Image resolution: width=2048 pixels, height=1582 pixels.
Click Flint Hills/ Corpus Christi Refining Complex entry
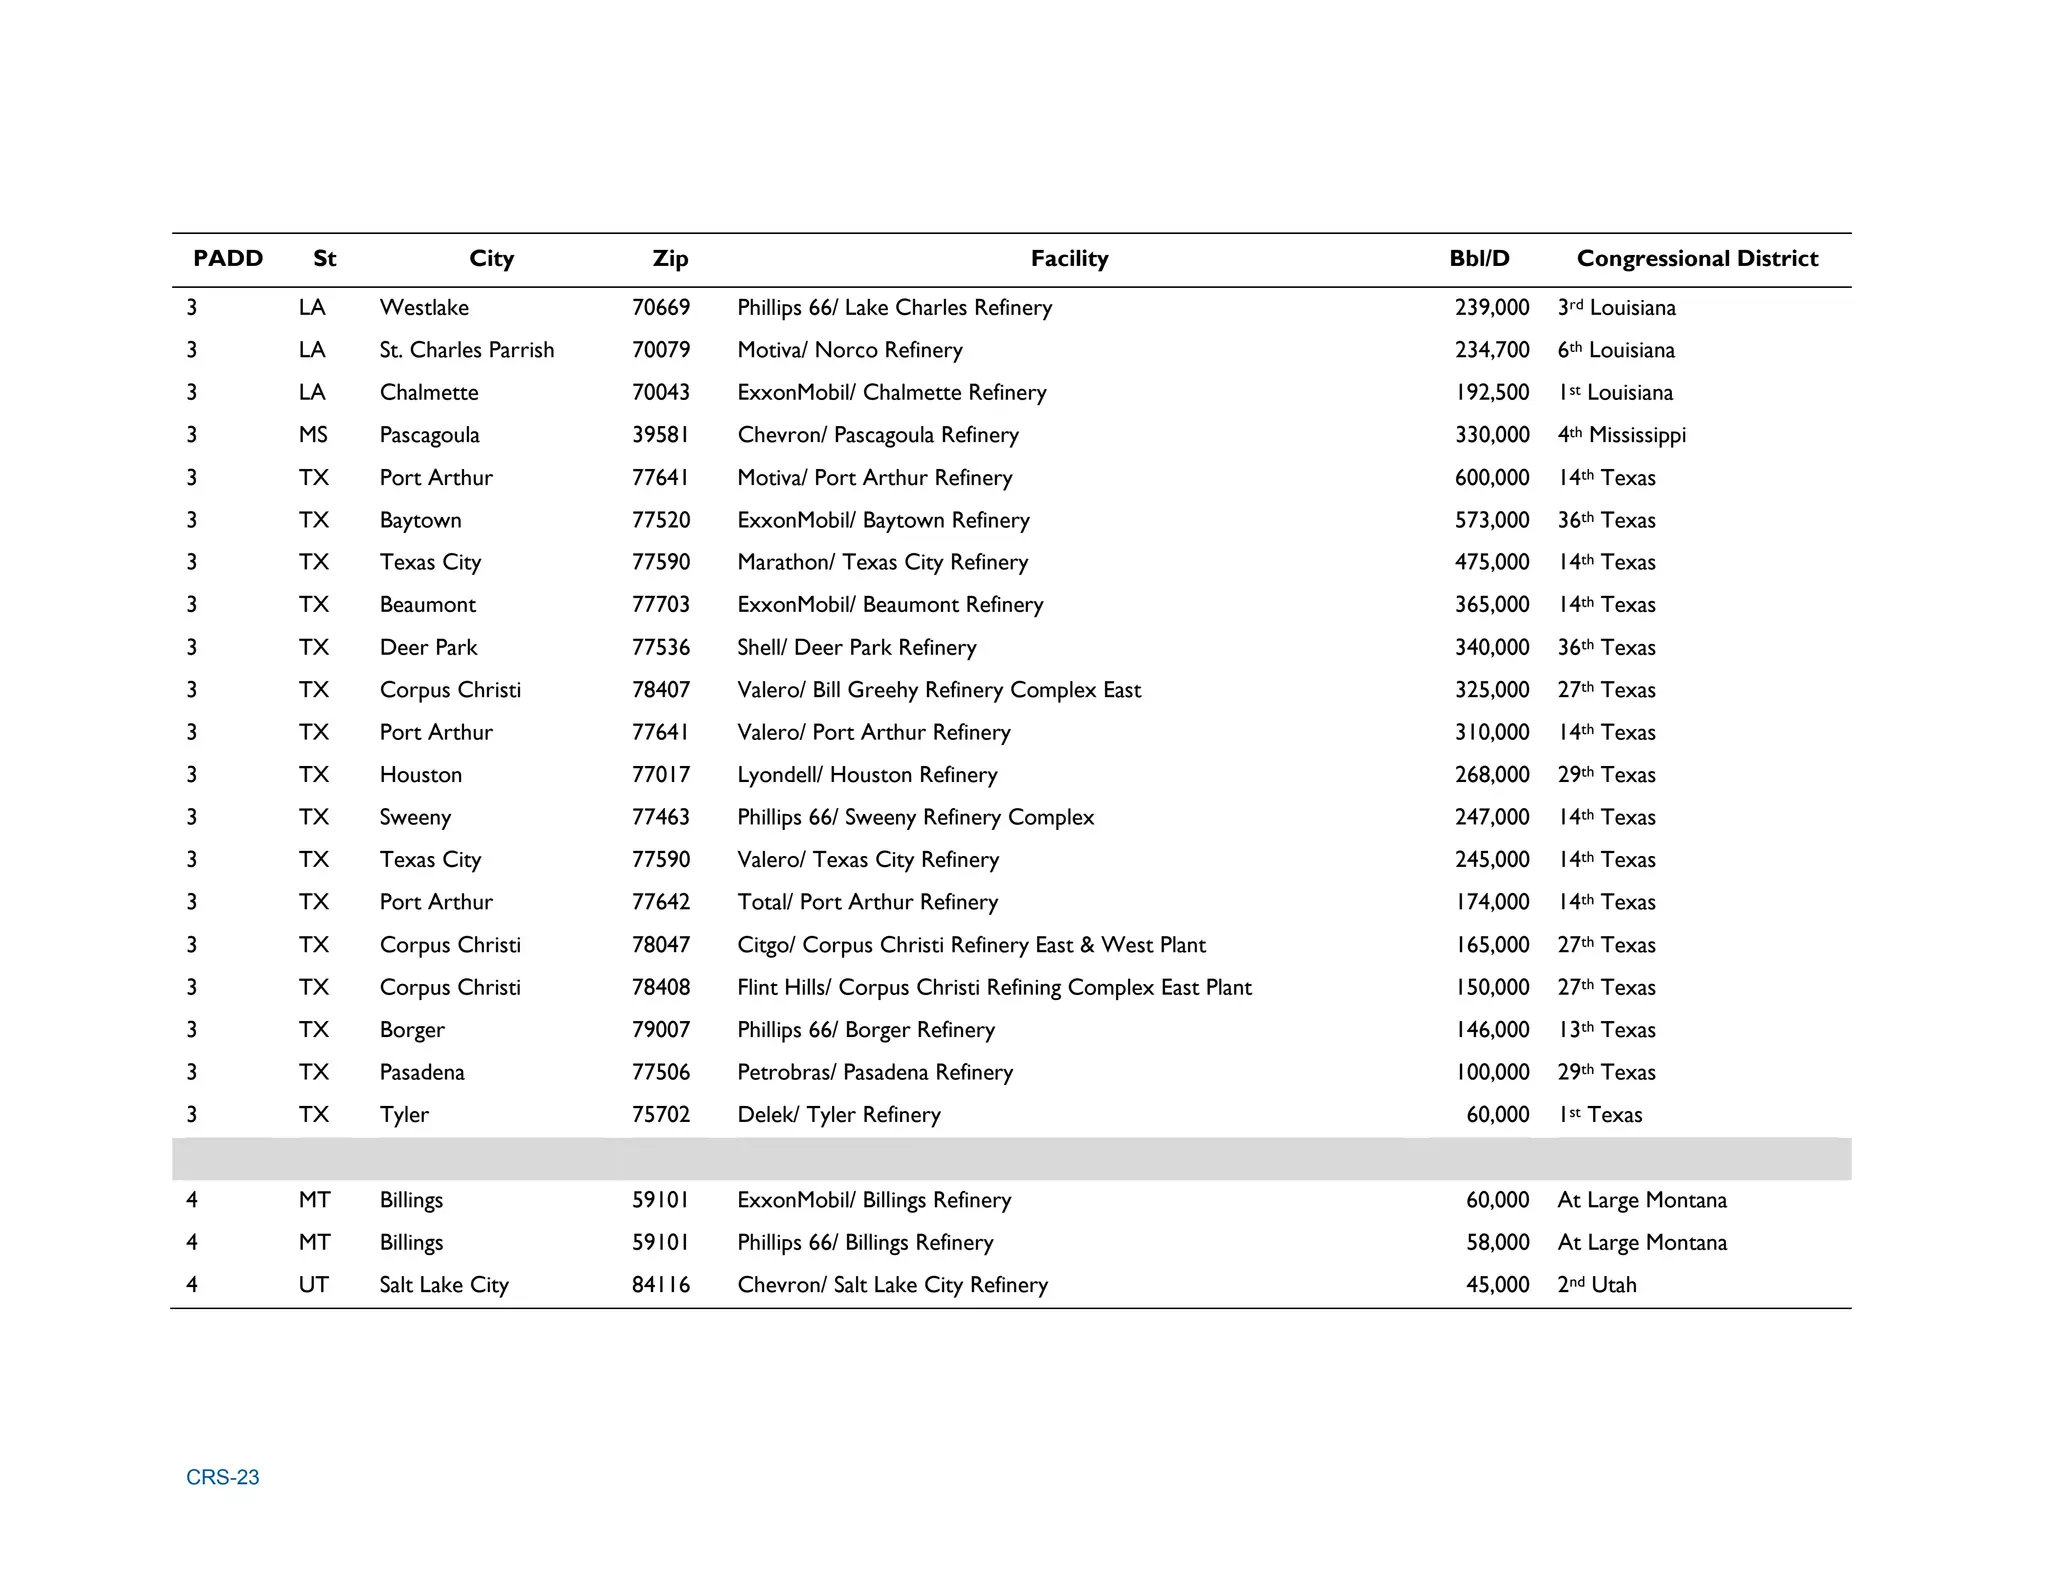tap(994, 988)
